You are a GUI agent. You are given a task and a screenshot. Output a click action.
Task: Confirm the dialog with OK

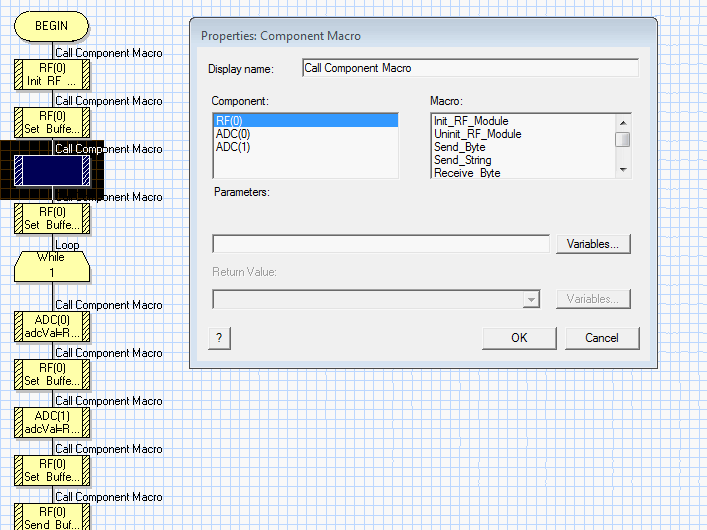coord(519,338)
